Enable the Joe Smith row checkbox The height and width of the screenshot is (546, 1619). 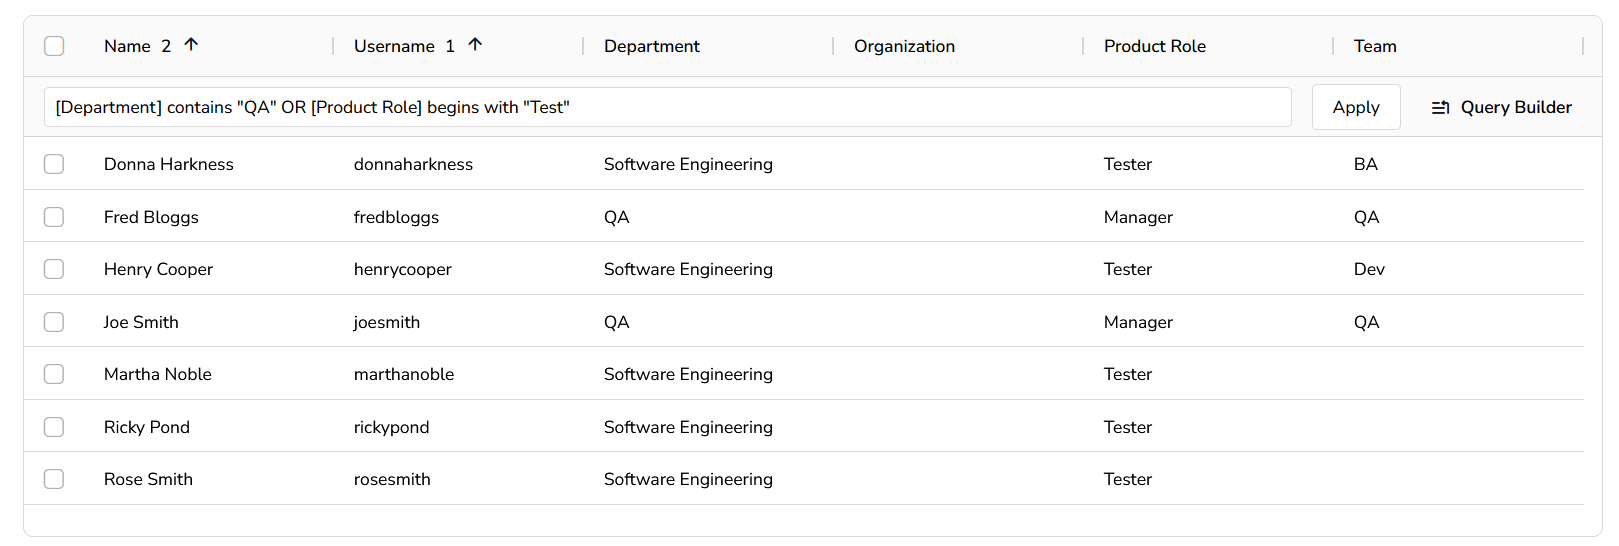[x=54, y=322]
